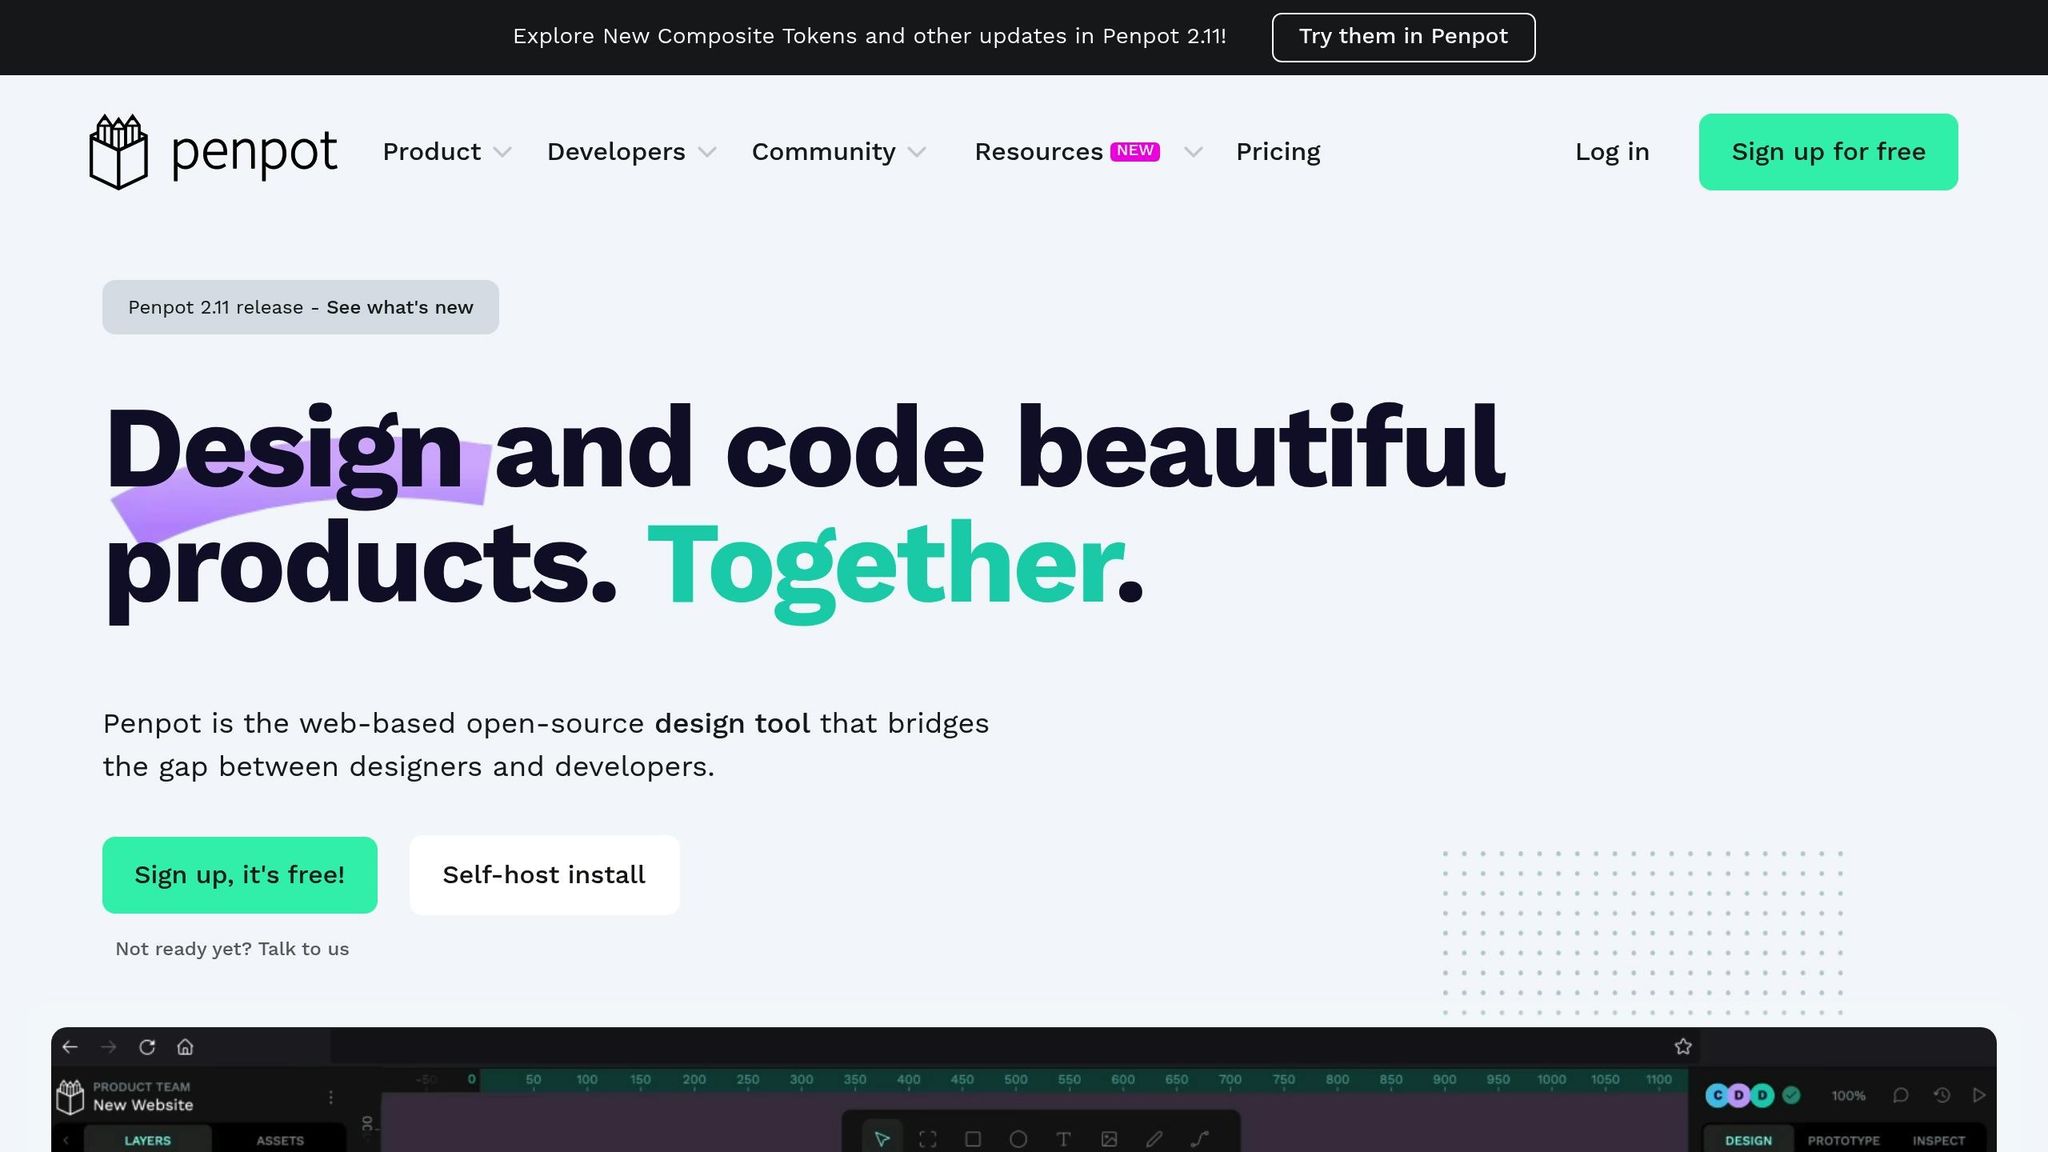Expand the Developers dropdown menu
The image size is (2048, 1152).
[631, 152]
